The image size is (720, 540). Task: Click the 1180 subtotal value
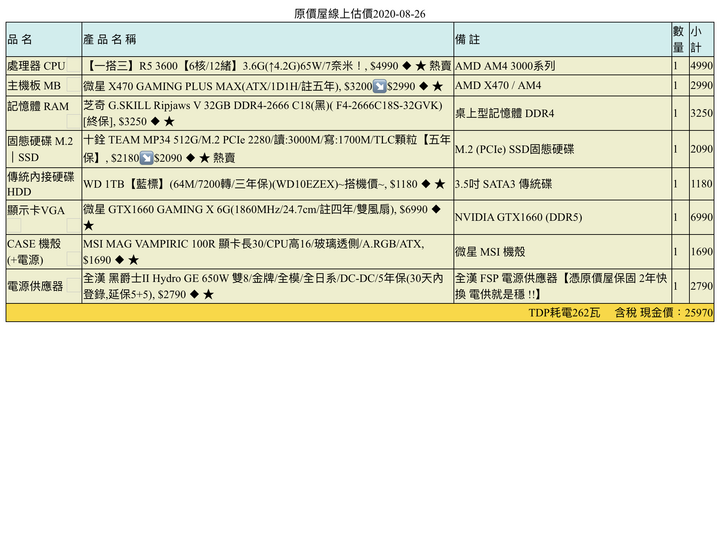point(702,184)
